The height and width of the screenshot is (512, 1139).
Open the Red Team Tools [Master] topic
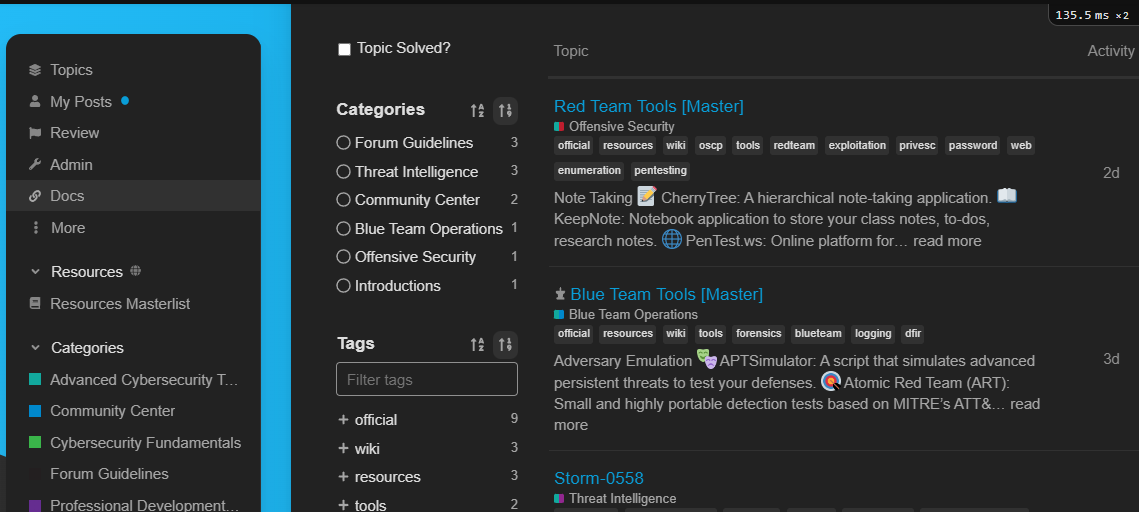pyautogui.click(x=648, y=106)
